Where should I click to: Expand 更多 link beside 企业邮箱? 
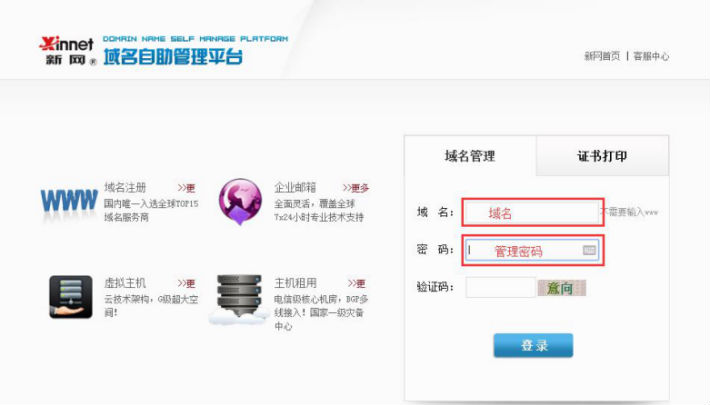point(356,188)
